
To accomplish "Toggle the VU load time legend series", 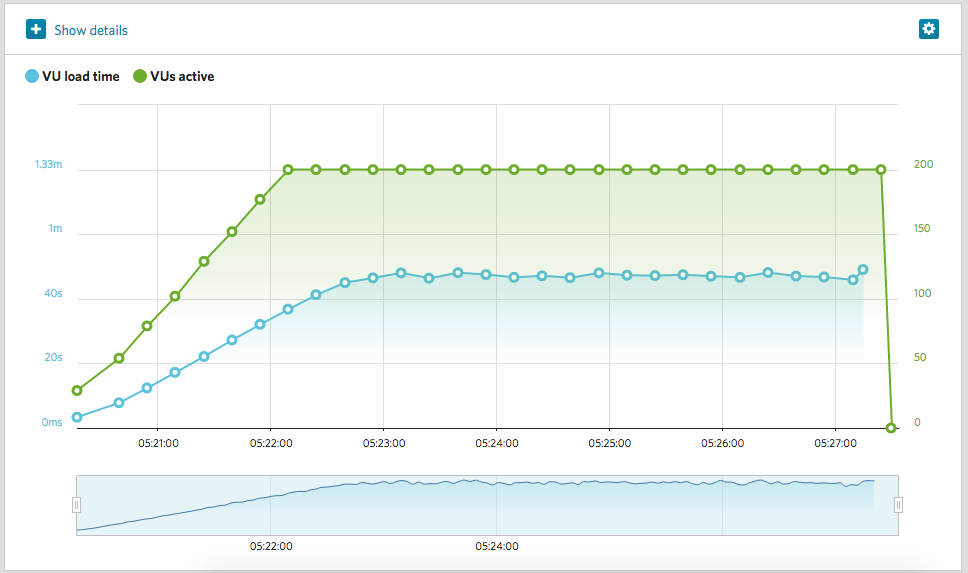I will (72, 77).
